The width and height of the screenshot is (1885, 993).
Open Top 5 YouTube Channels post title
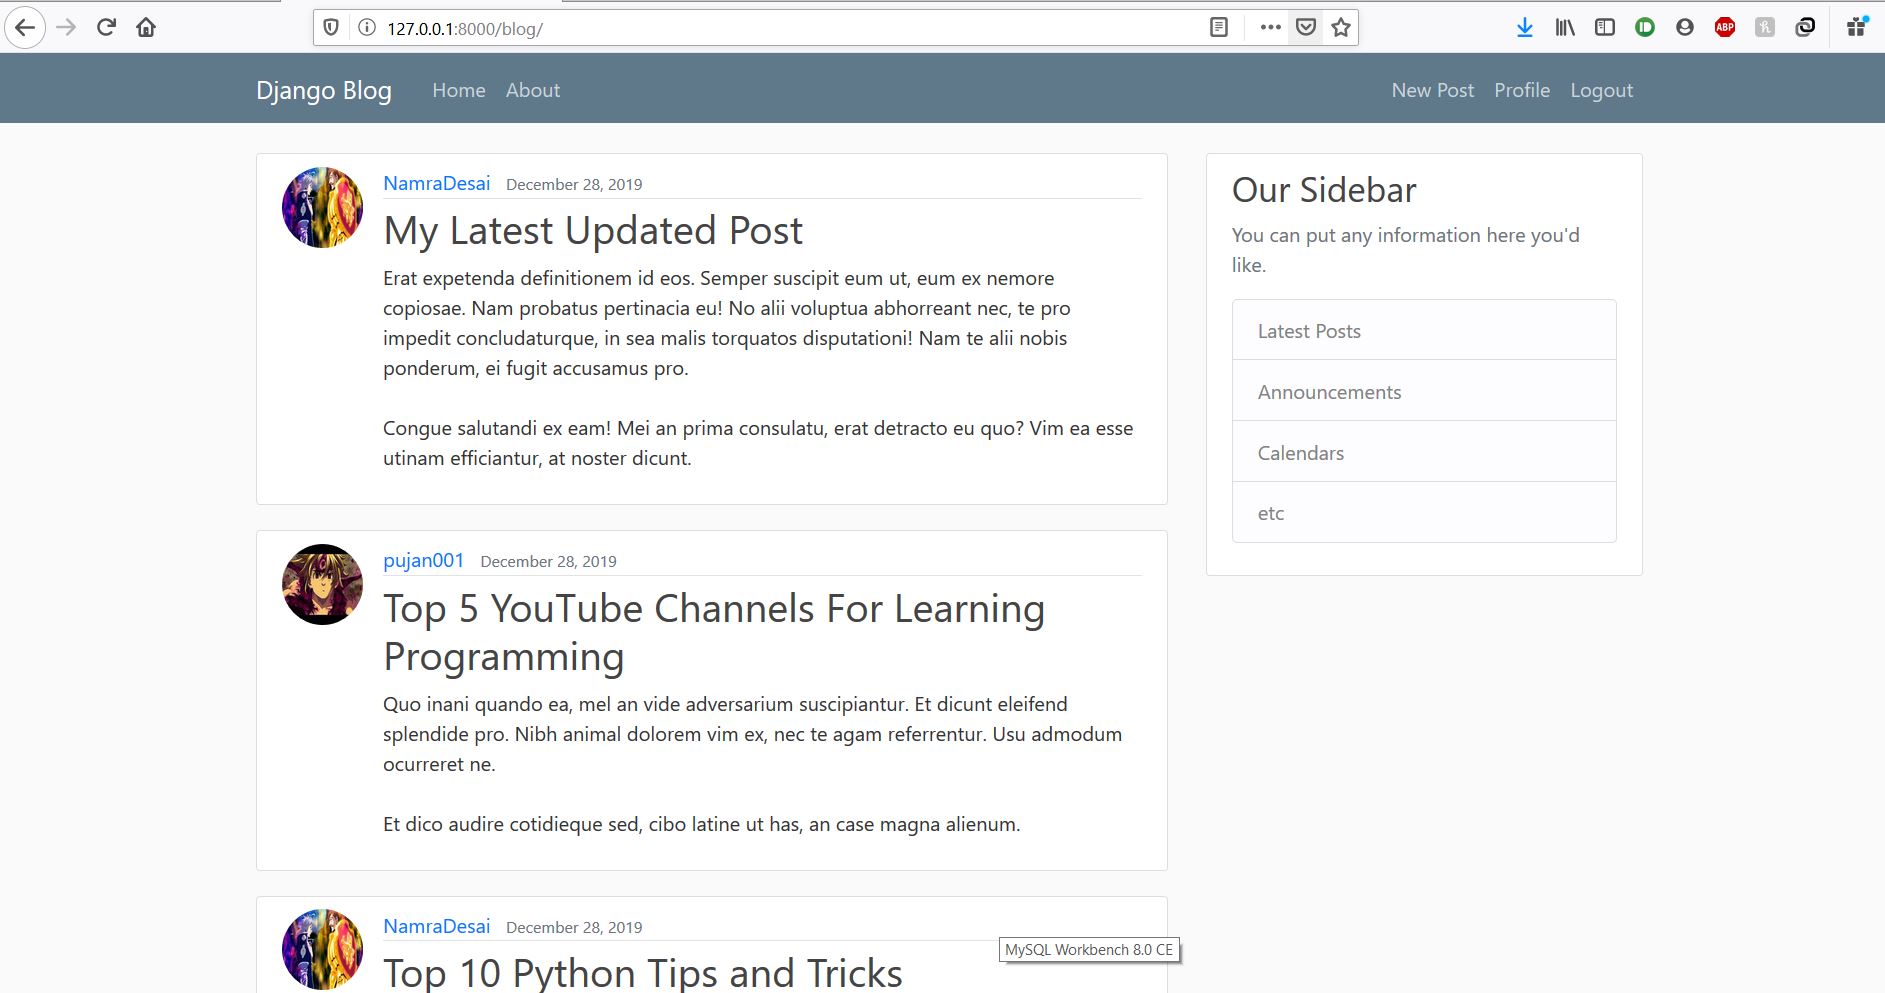[714, 632]
